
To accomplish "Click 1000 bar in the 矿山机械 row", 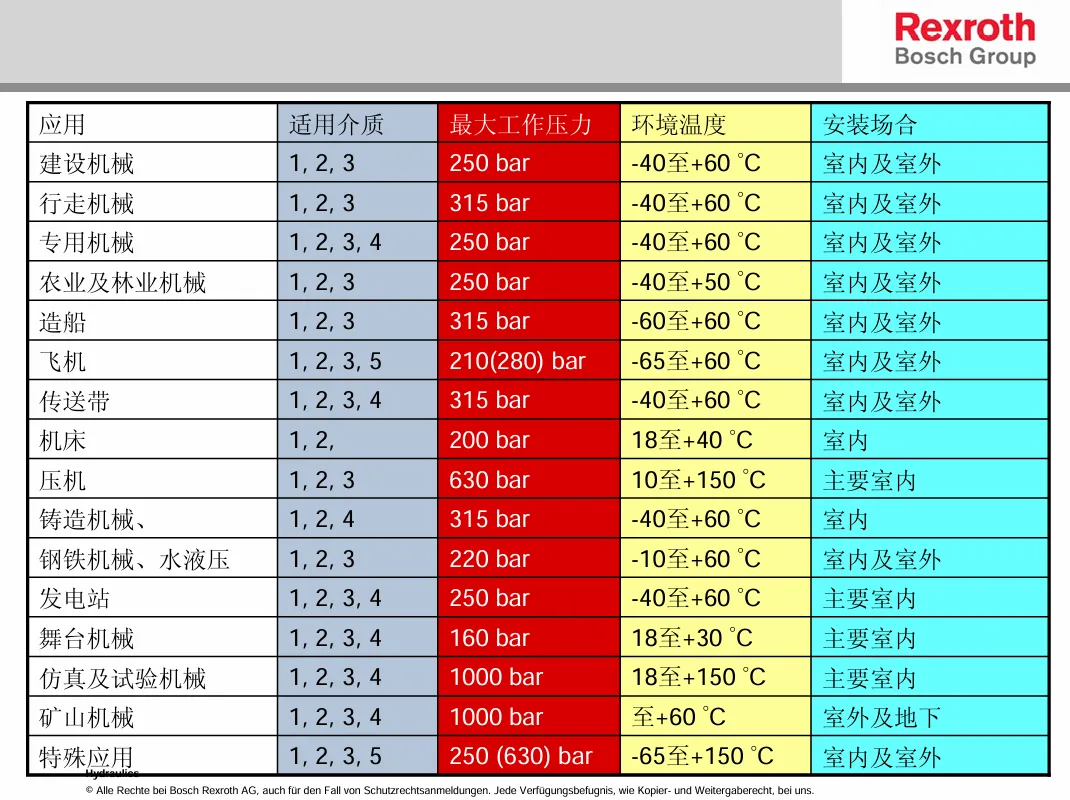I will (x=496, y=717).
